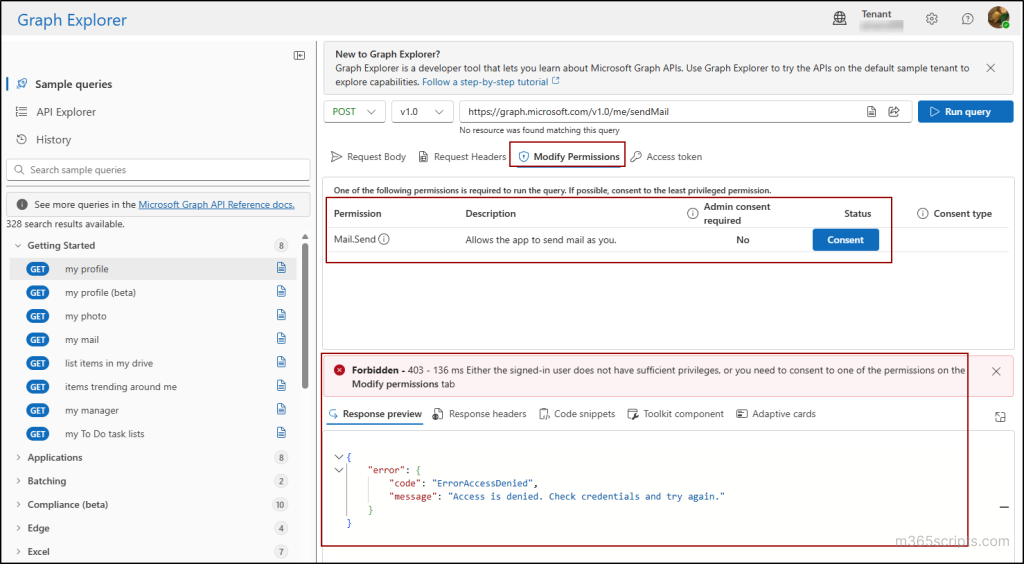Collapse the root JSON object in response
Viewport: 1024px width, 564px height.
click(338, 457)
